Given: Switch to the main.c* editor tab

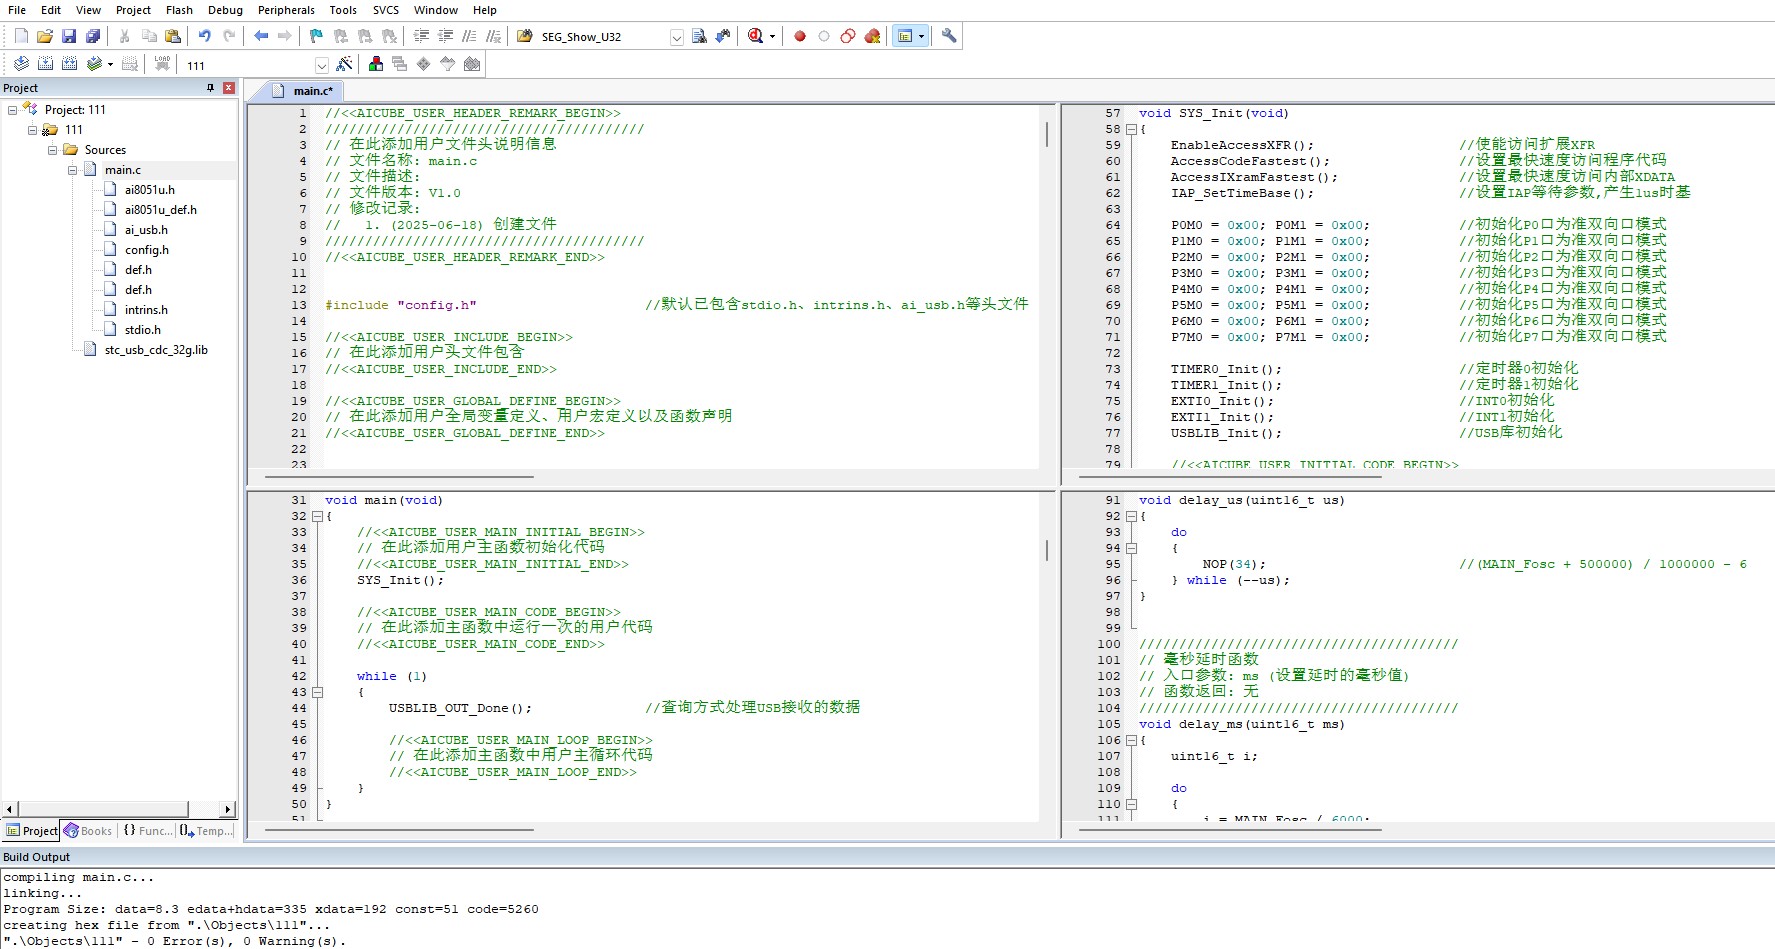Looking at the screenshot, I should (x=303, y=91).
